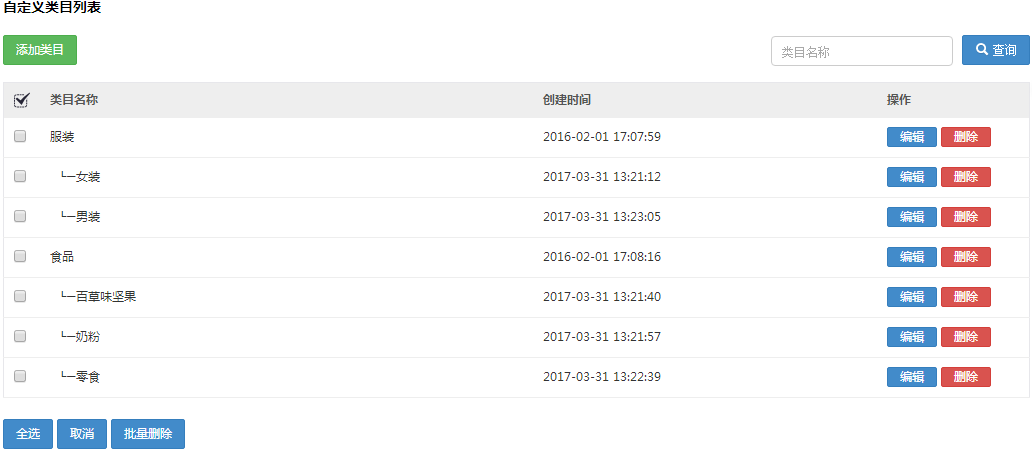
Task: Check the checkbox for 服装 row
Action: (x=20, y=137)
